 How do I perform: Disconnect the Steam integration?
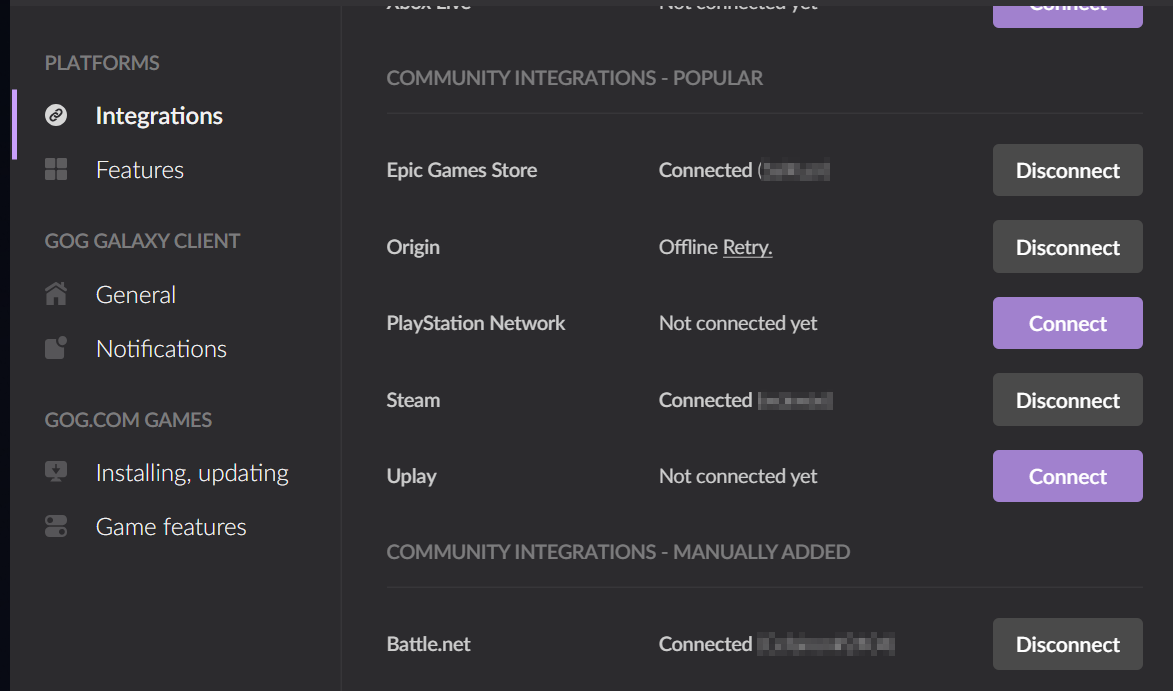click(x=1067, y=400)
